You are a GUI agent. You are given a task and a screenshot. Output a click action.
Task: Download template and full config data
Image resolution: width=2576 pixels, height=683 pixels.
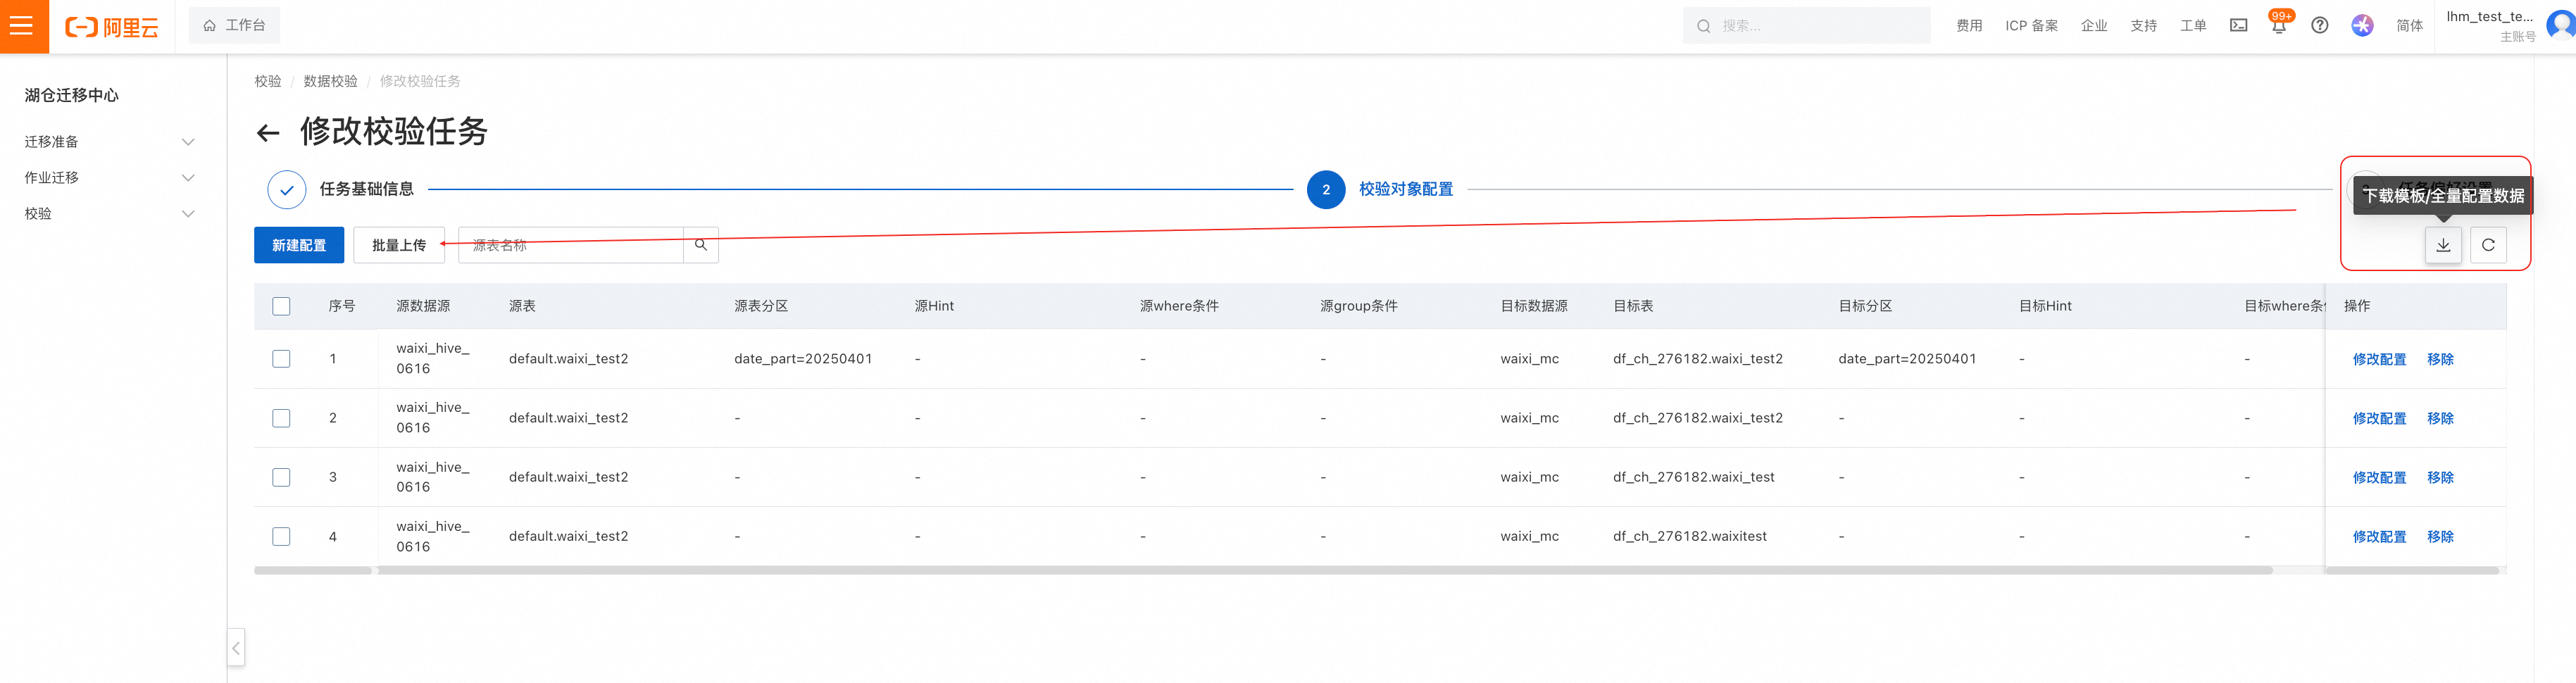[2443, 245]
